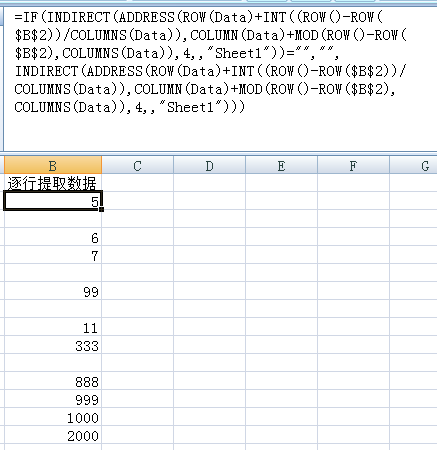Select column F header
The height and width of the screenshot is (450, 437).
coord(353,165)
